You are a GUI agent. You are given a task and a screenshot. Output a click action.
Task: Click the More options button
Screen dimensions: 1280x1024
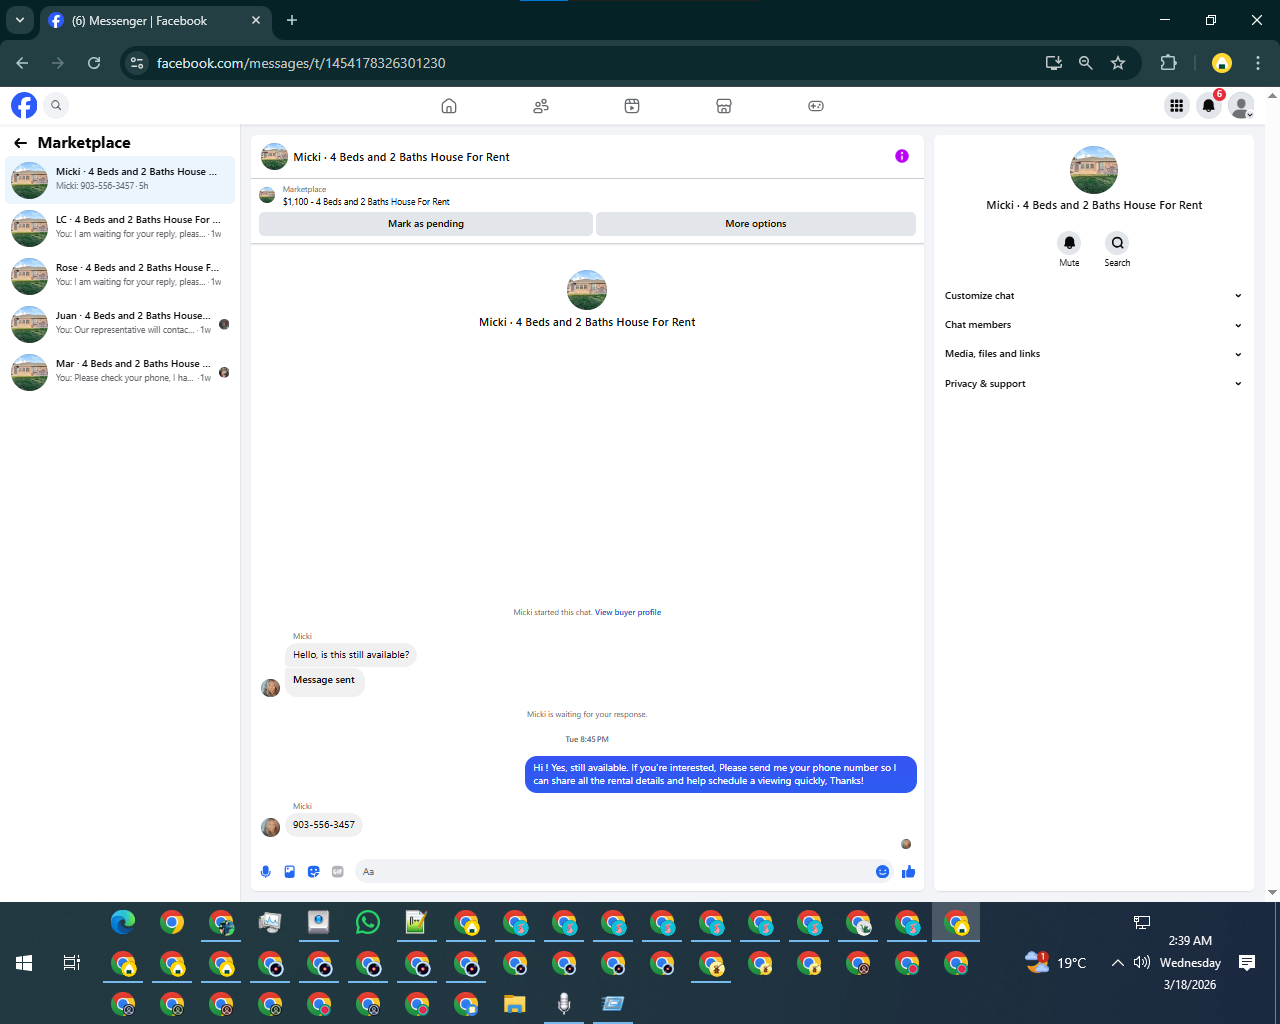coord(756,224)
